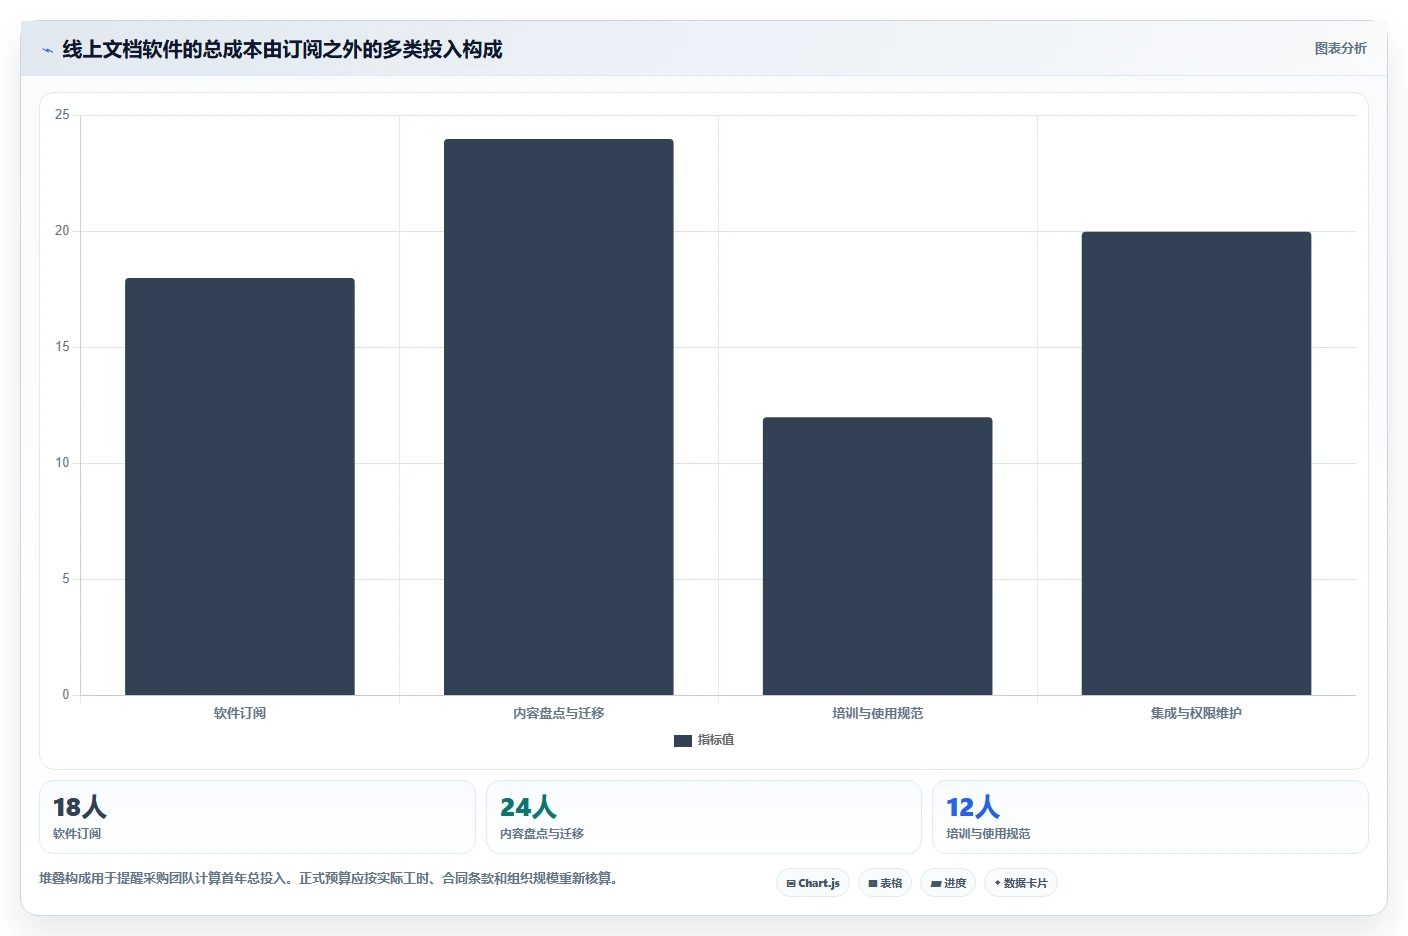Click the 集成与权限维护 x-axis label

pyautogui.click(x=1196, y=713)
